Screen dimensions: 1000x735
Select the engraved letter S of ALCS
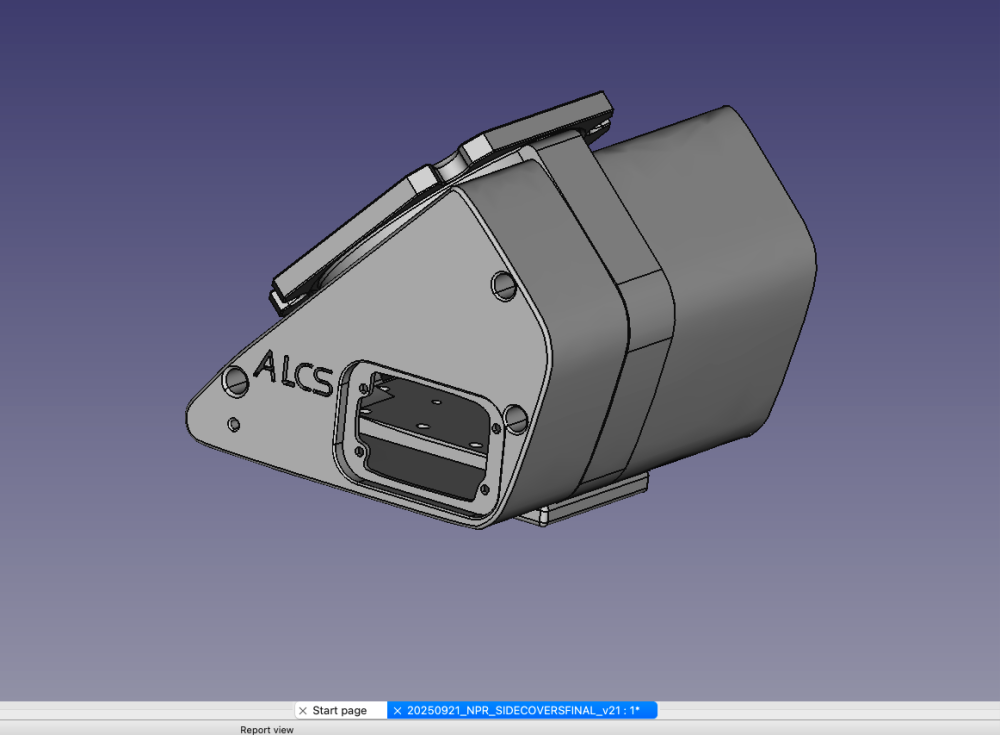[321, 381]
